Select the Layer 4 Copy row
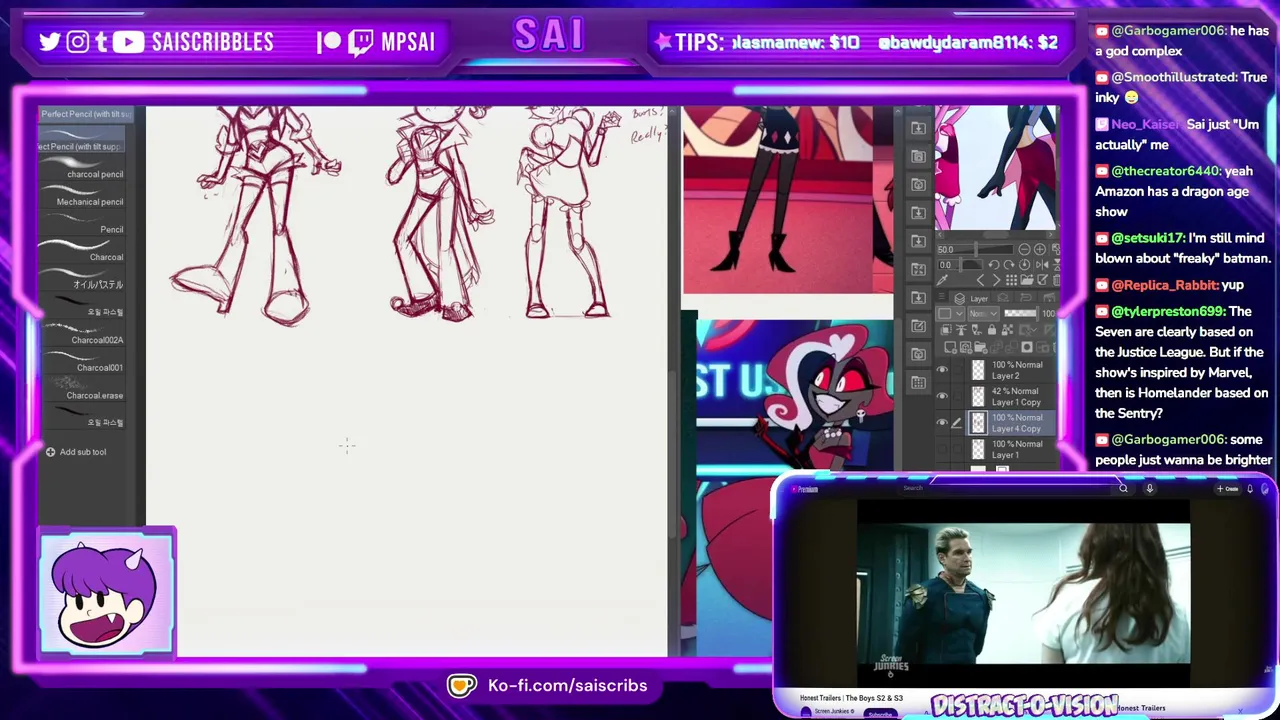The height and width of the screenshot is (720, 1280). 1009,422
